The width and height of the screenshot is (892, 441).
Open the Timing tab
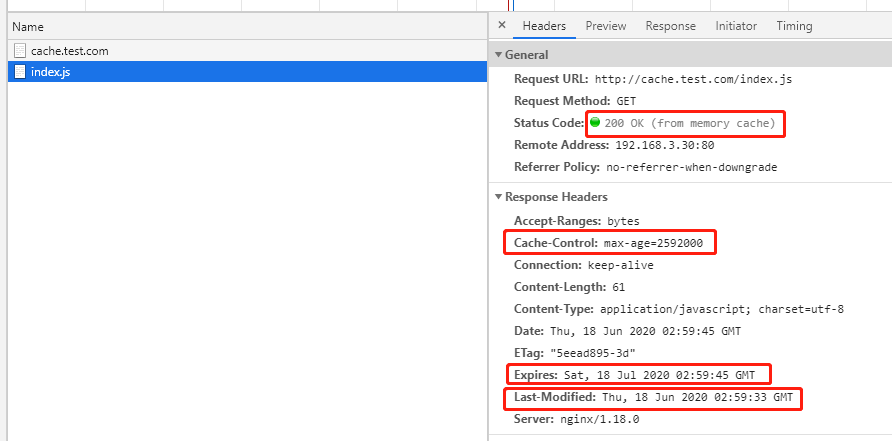point(794,26)
